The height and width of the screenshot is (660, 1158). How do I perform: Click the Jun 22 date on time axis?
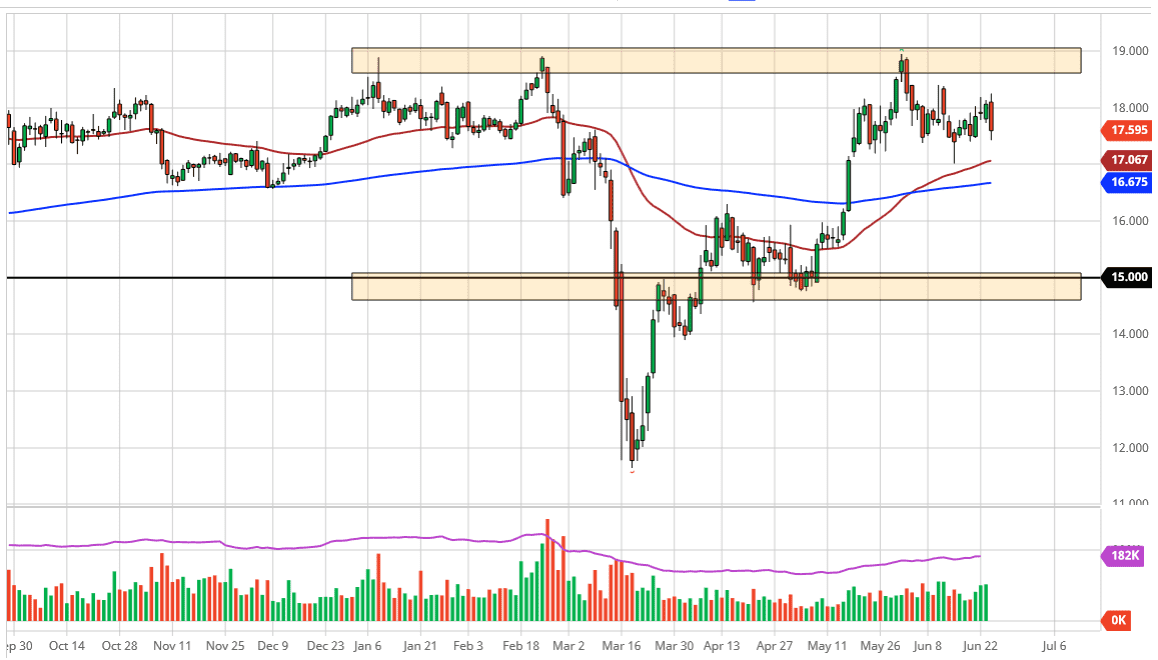point(979,645)
